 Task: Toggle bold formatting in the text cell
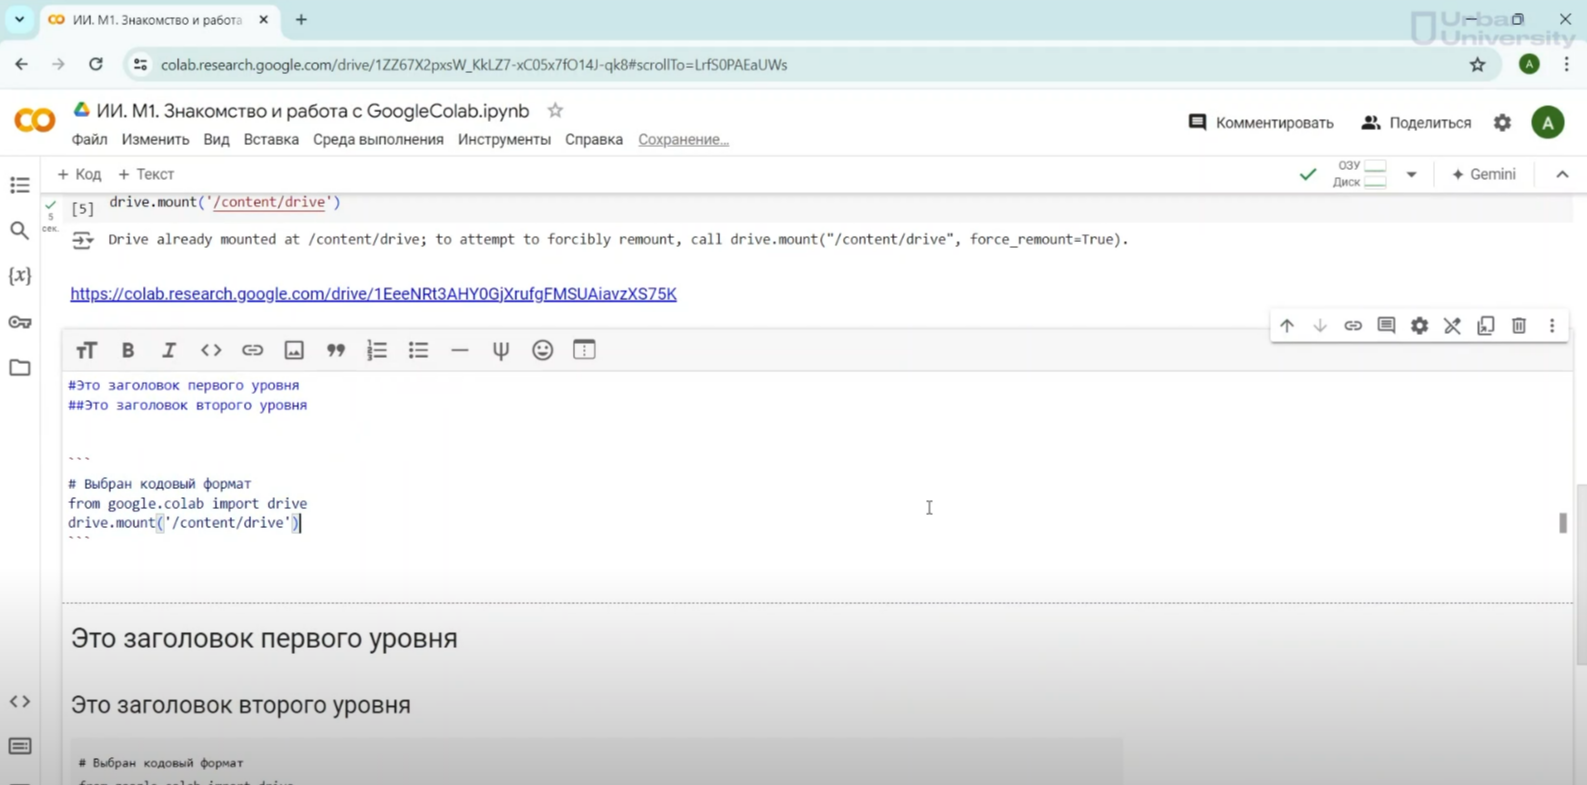click(x=128, y=350)
